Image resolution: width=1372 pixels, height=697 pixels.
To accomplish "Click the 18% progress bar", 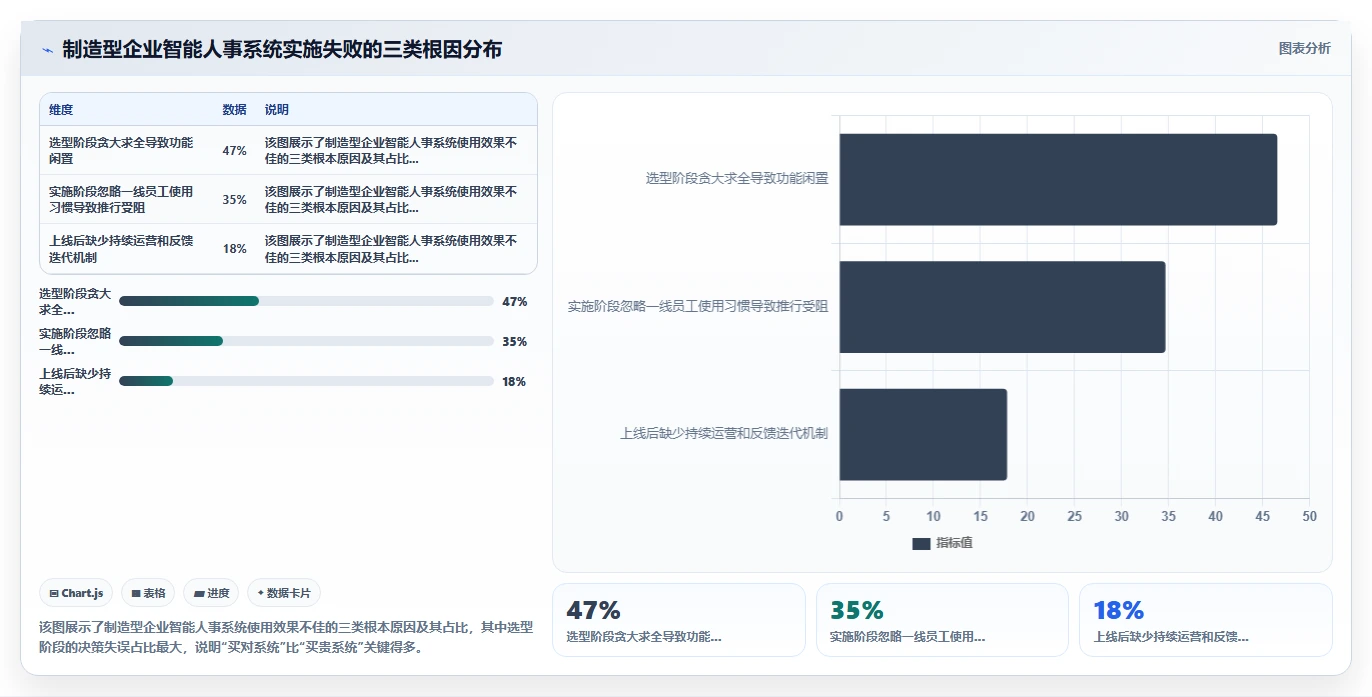I will (x=306, y=381).
